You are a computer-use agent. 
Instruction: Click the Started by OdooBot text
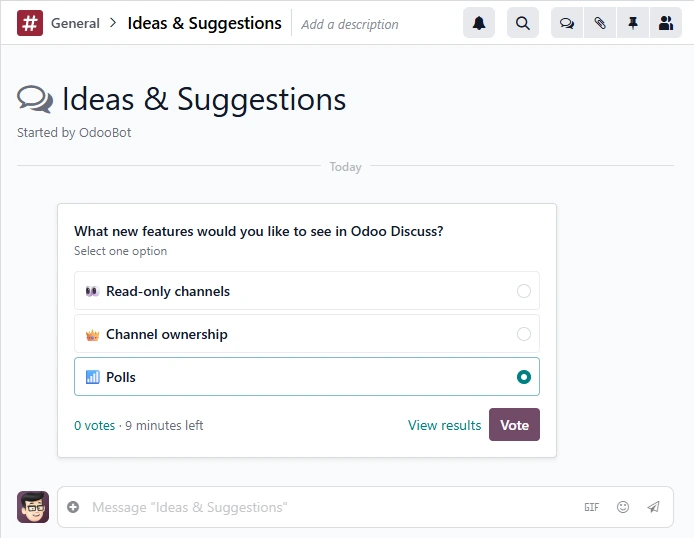click(x=74, y=133)
